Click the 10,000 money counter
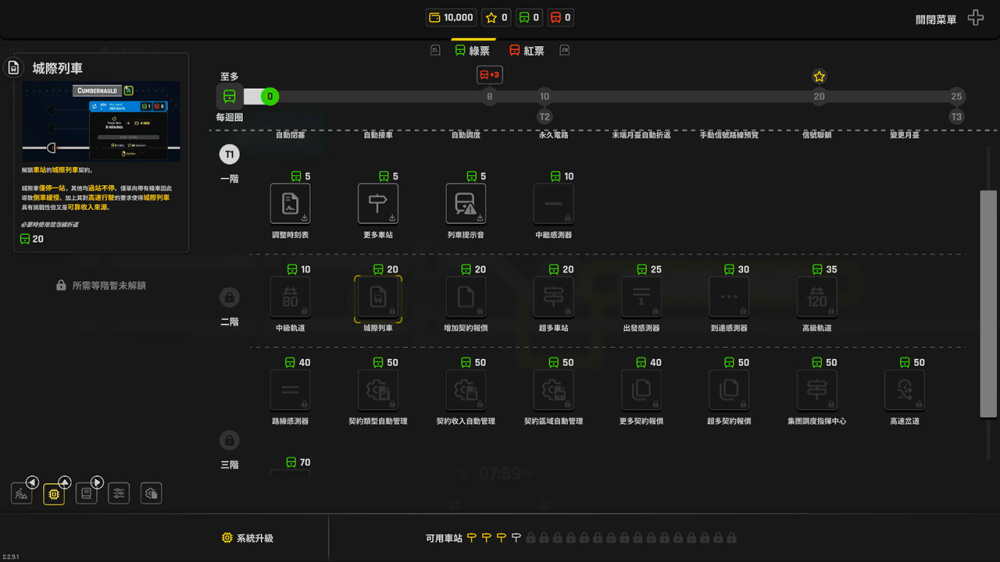The image size is (1000, 562). tap(452, 17)
